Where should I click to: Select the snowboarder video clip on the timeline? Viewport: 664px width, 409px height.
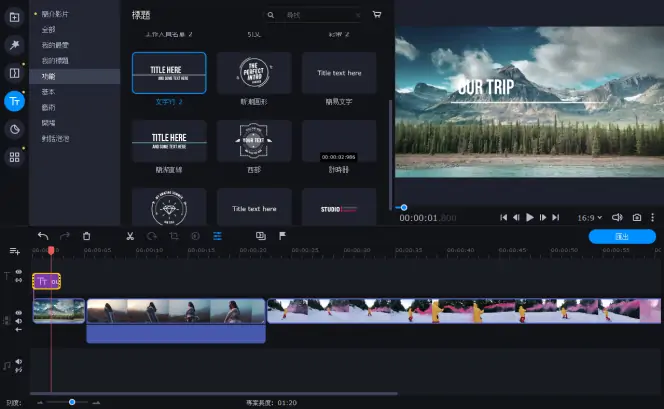464,311
